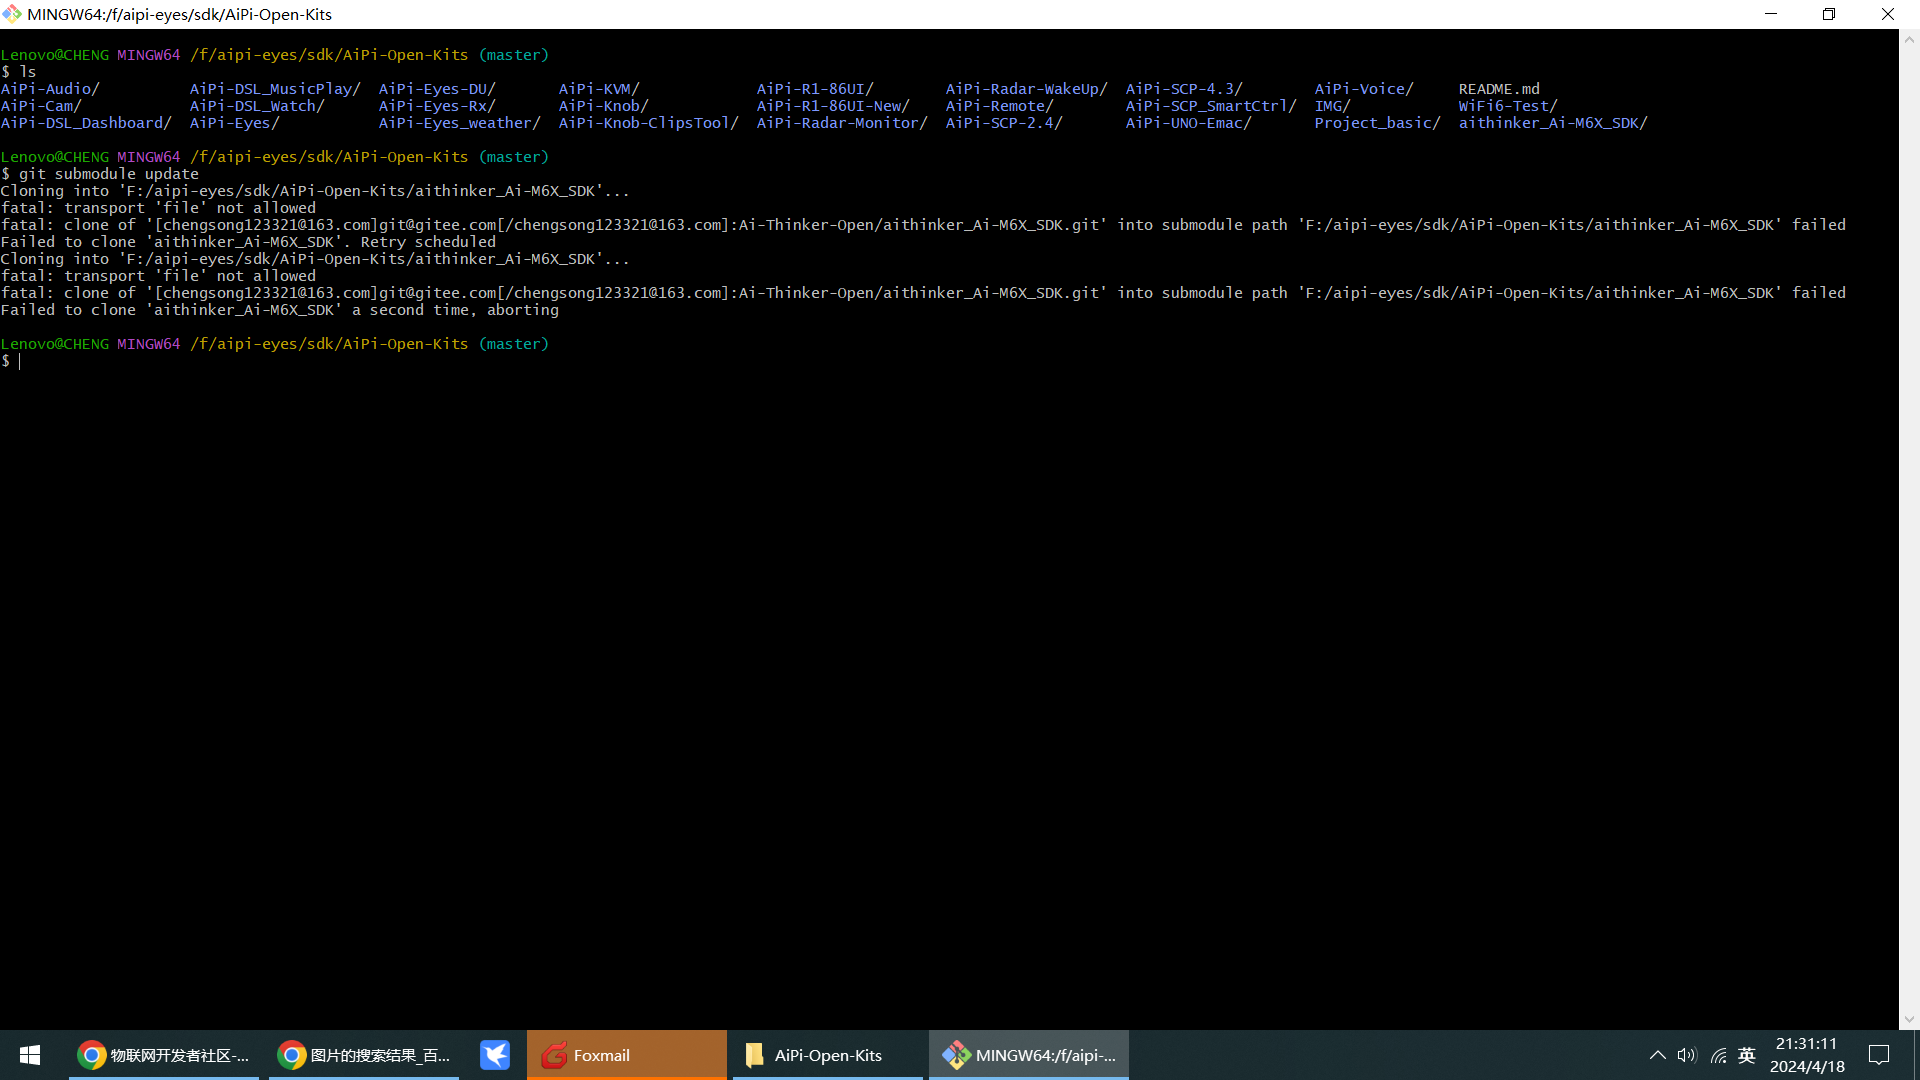The image size is (1920, 1080).
Task: Close the MINGW64 terminal window
Action: click(1888, 14)
